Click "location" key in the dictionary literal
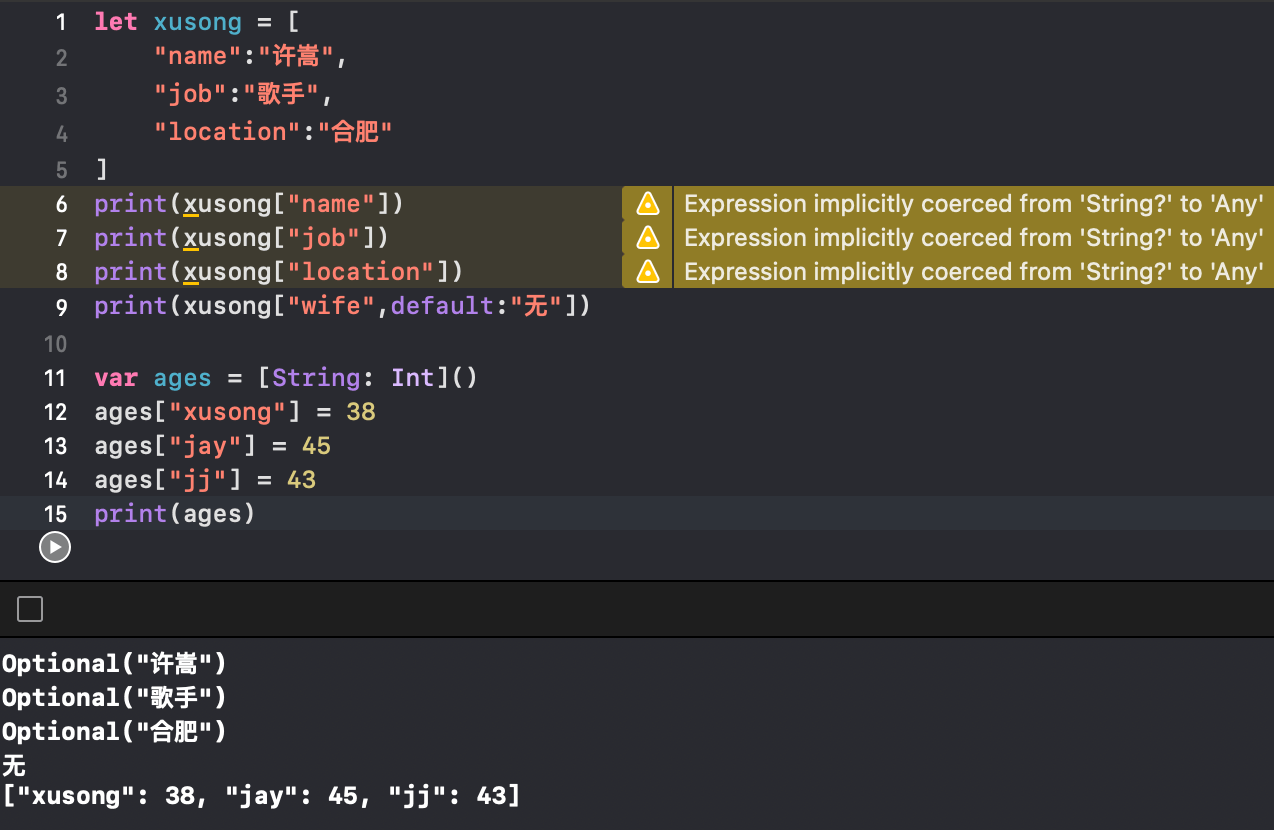 227,132
